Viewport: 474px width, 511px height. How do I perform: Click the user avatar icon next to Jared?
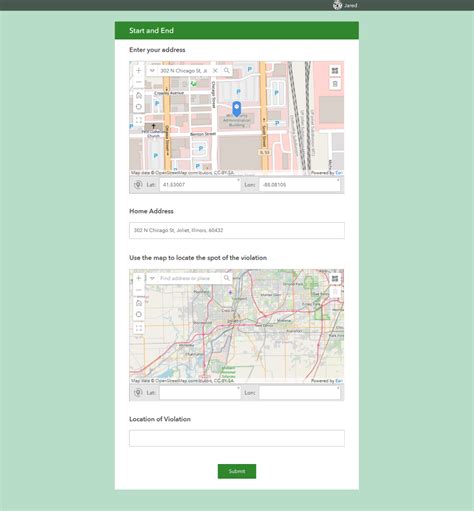[337, 5]
